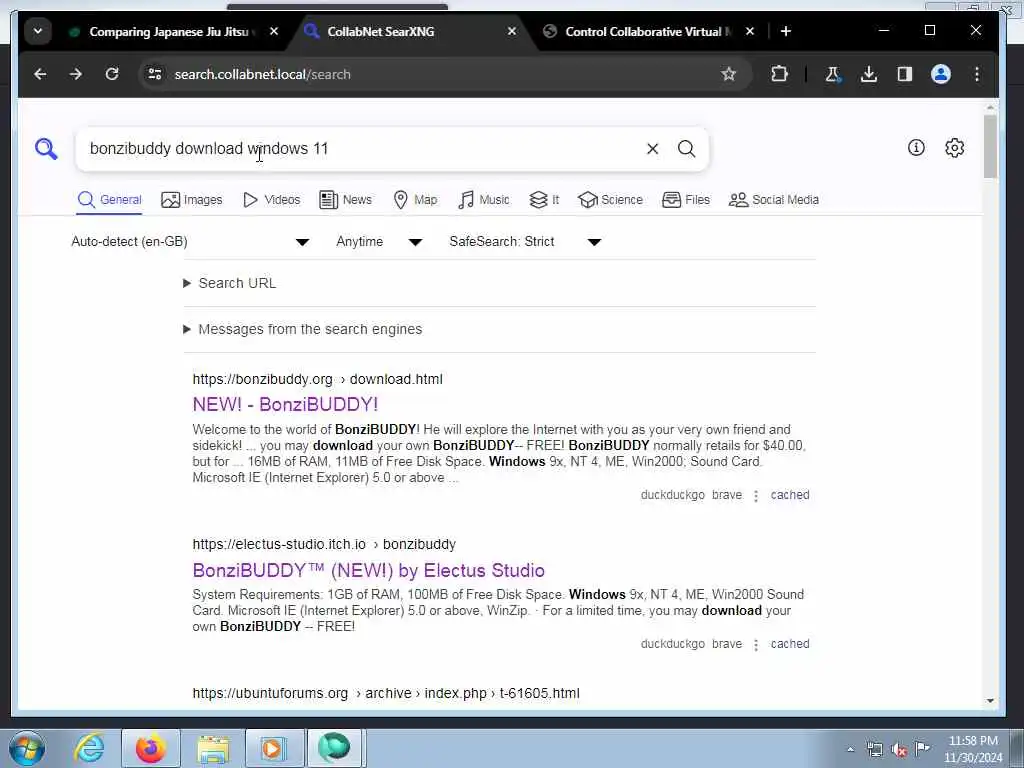Click the ubuntuforums.org archive URL

click(386, 694)
